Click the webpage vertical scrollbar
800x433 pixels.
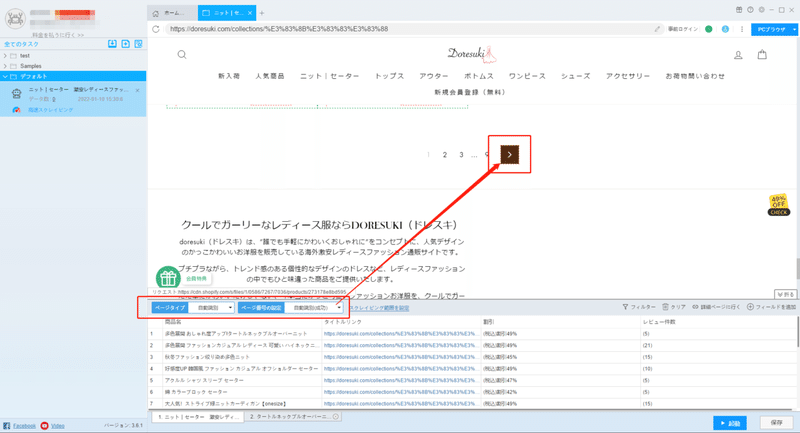797,269
